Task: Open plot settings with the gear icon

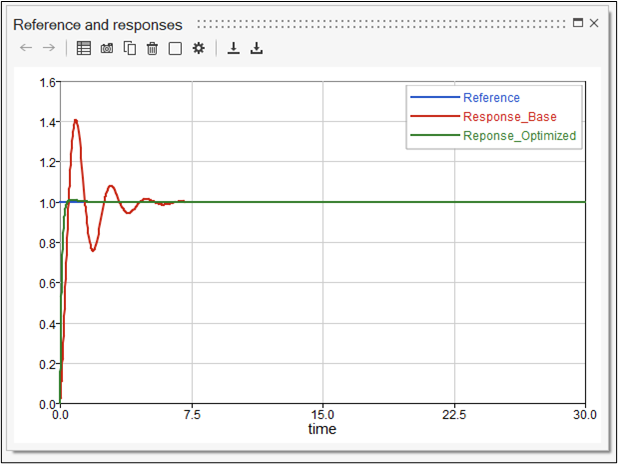Action: click(198, 48)
